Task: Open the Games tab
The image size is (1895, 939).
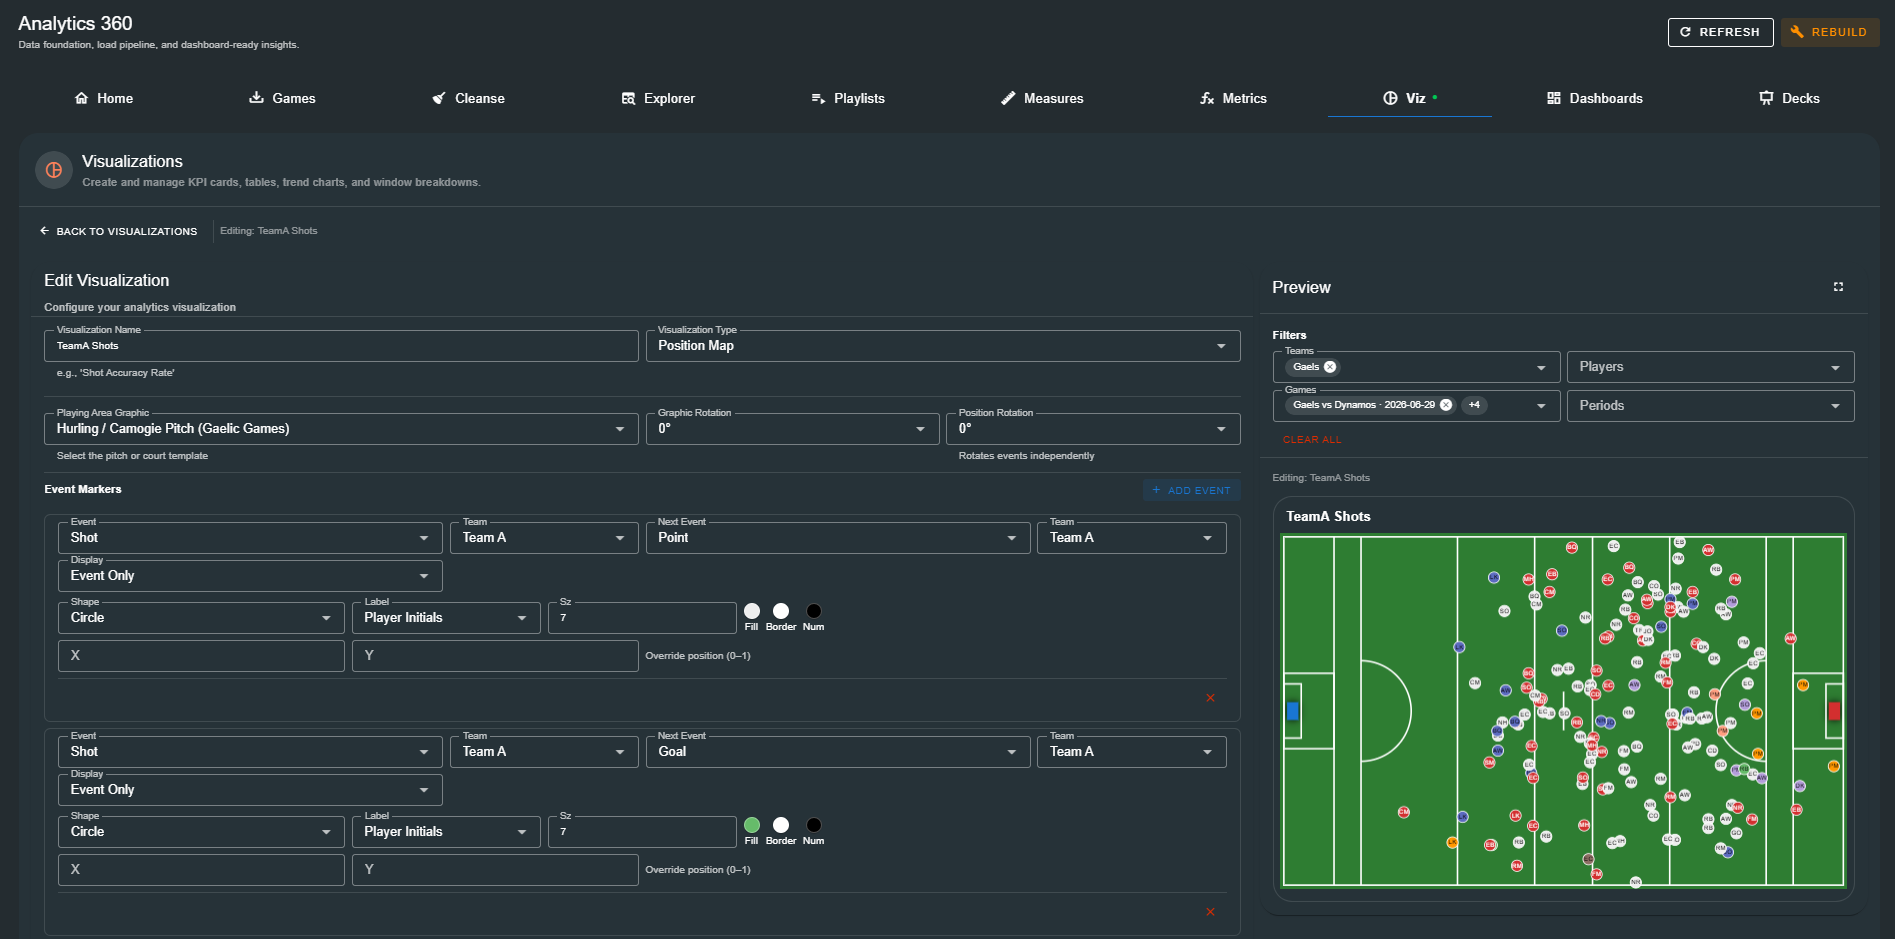Action: pos(282,98)
